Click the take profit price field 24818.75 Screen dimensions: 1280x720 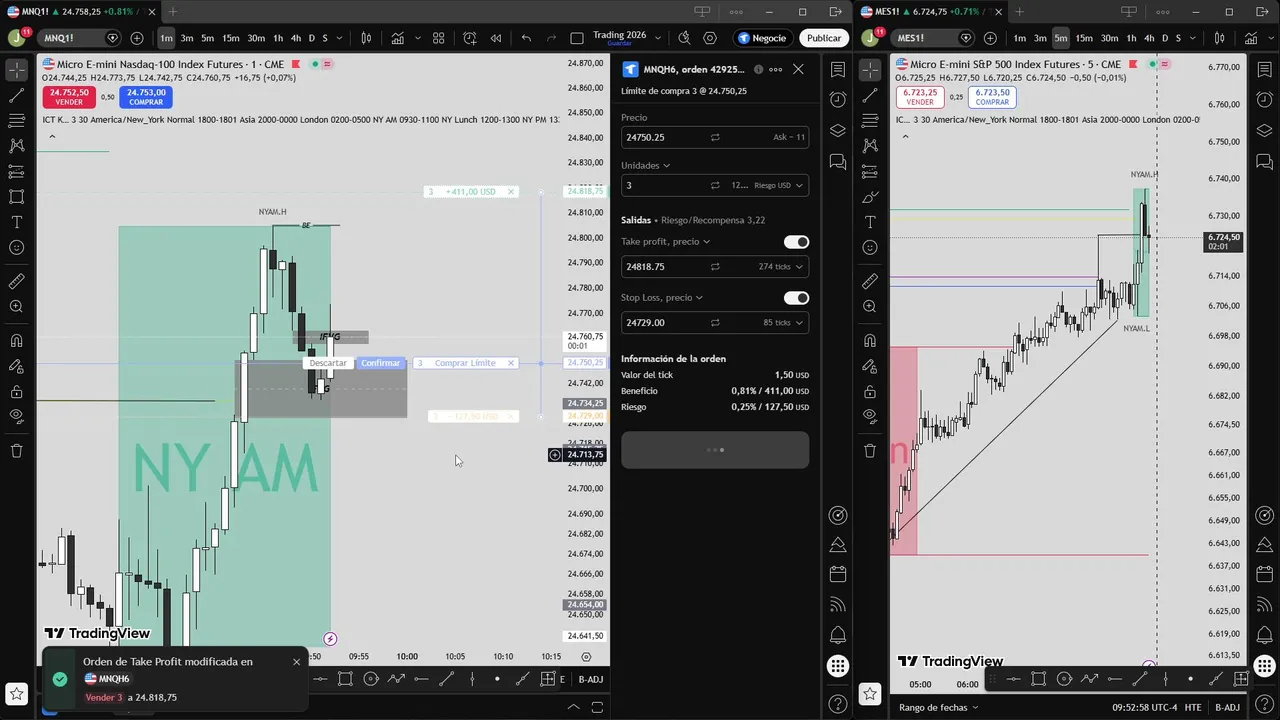714,267
